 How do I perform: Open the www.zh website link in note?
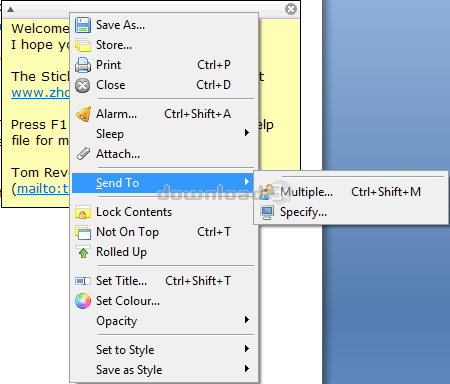[40, 93]
